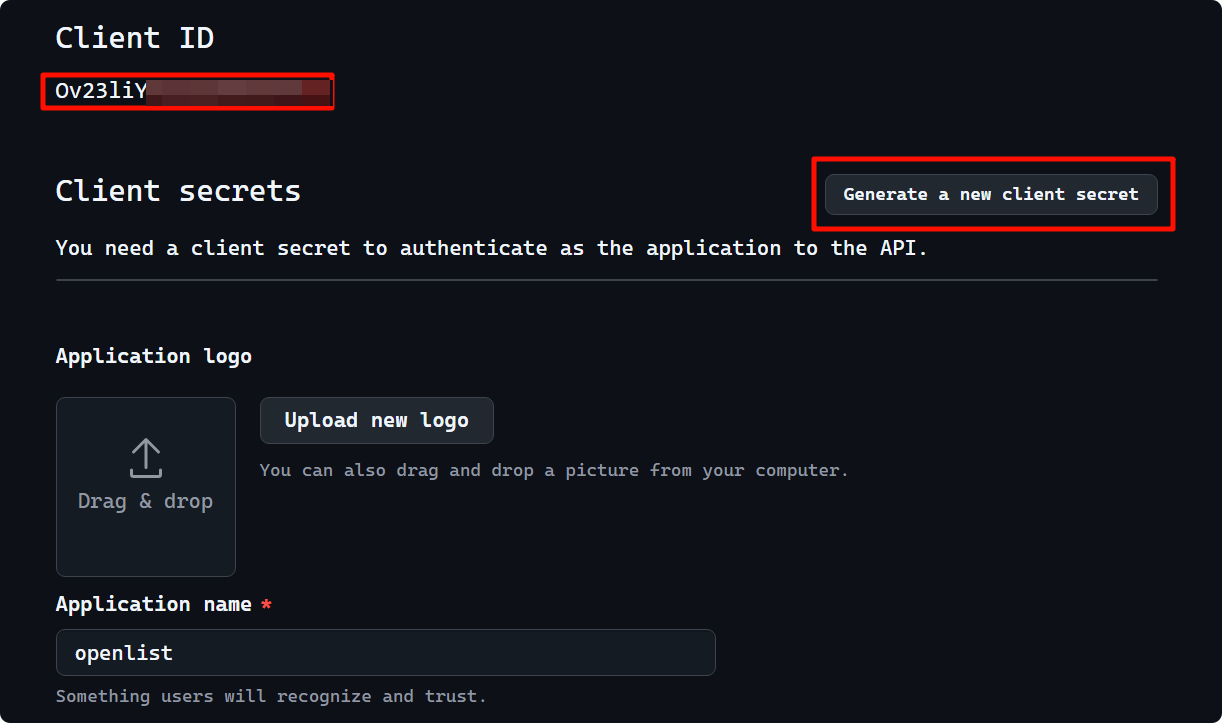
Task: Click the Generate a new client secret highlighted region
Action: tap(991, 194)
